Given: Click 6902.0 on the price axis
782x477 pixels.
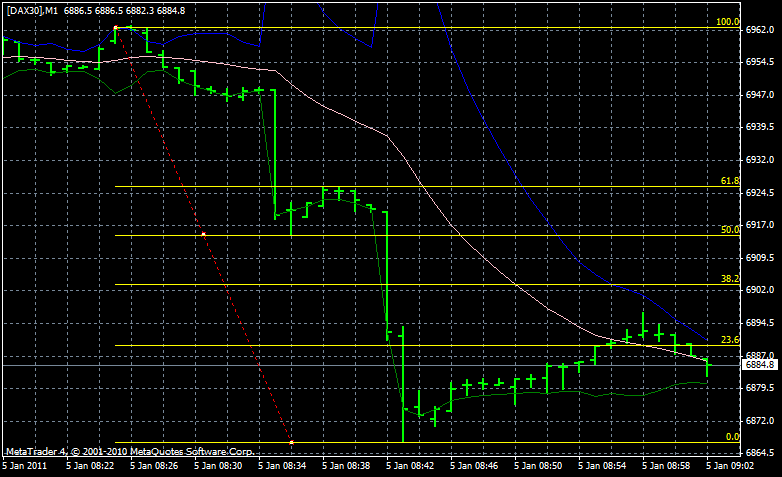Looking at the screenshot, I should point(760,290).
